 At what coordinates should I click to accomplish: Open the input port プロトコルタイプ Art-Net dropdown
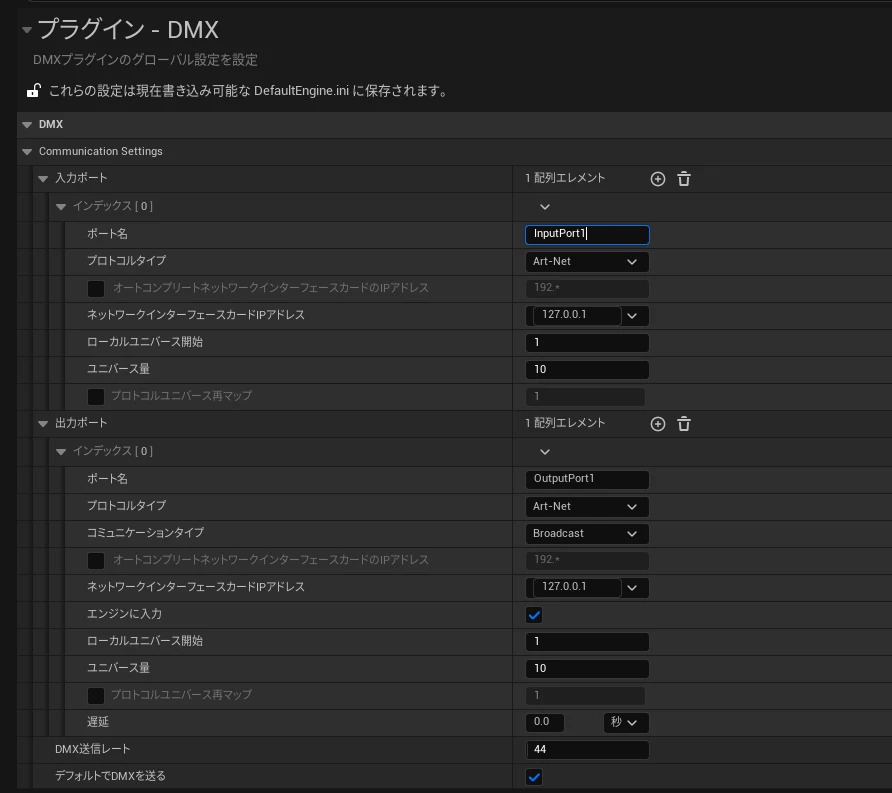click(x=587, y=262)
